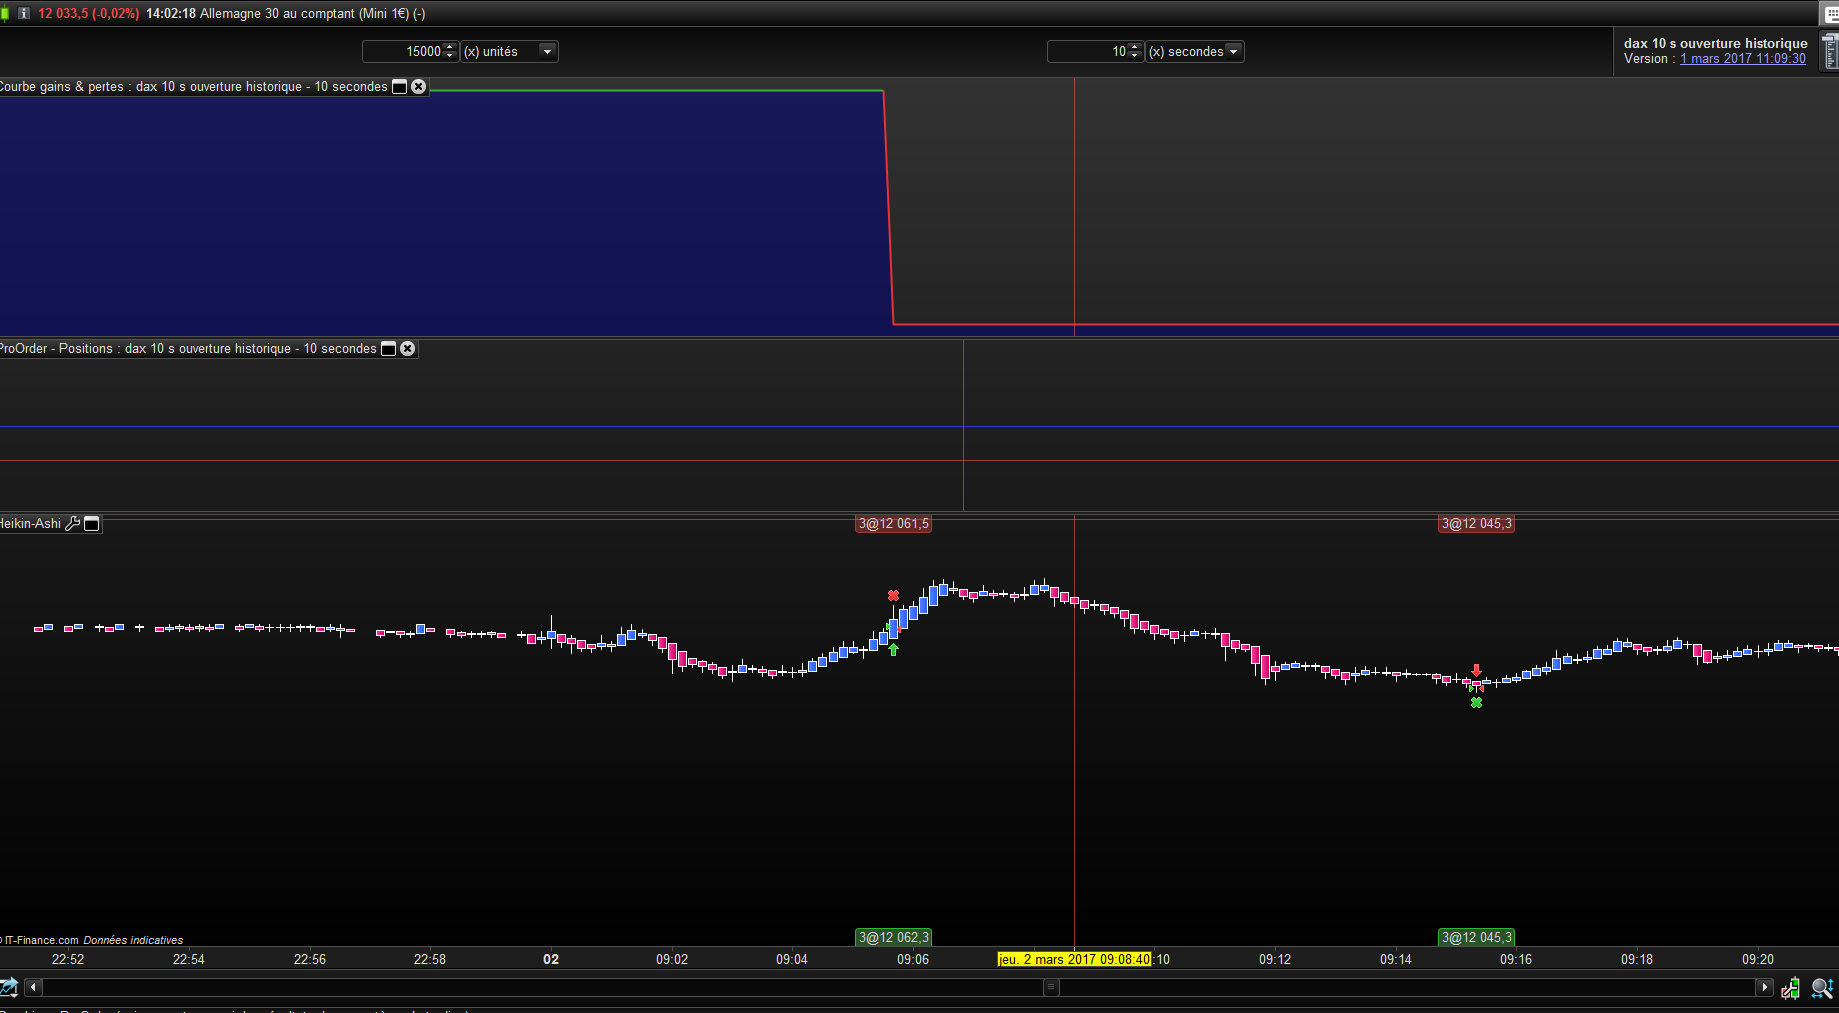Screen dimensions: 1839x1013
Task: Click the green buy arrow near 09:06
Action: pyautogui.click(x=893, y=650)
